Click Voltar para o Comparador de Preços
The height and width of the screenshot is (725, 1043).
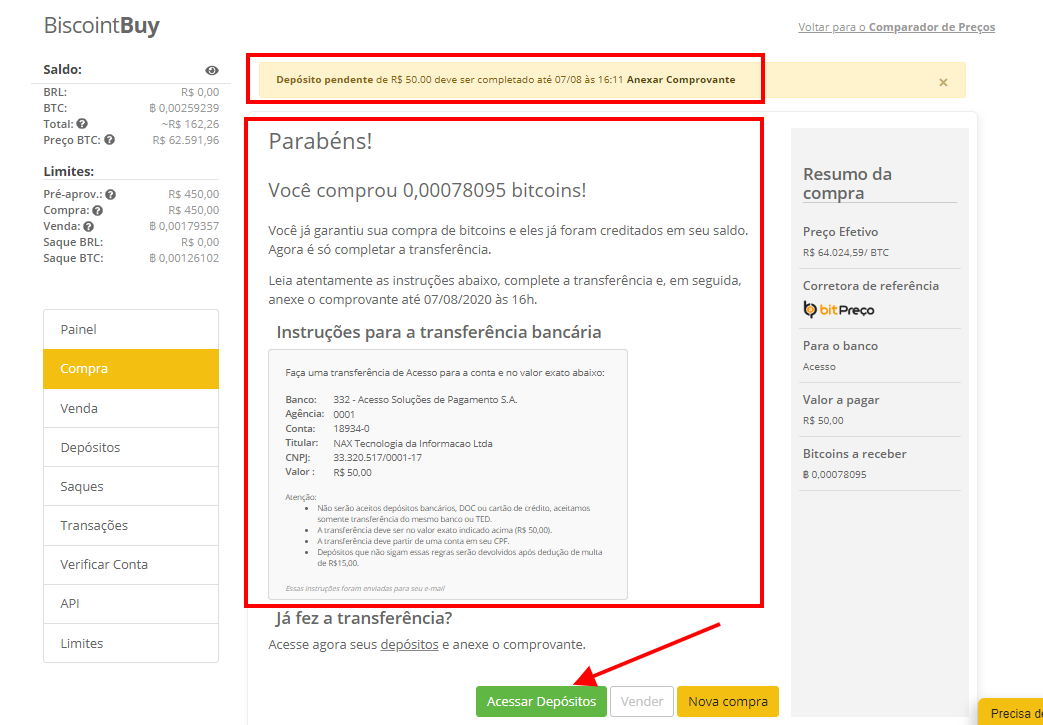click(897, 27)
